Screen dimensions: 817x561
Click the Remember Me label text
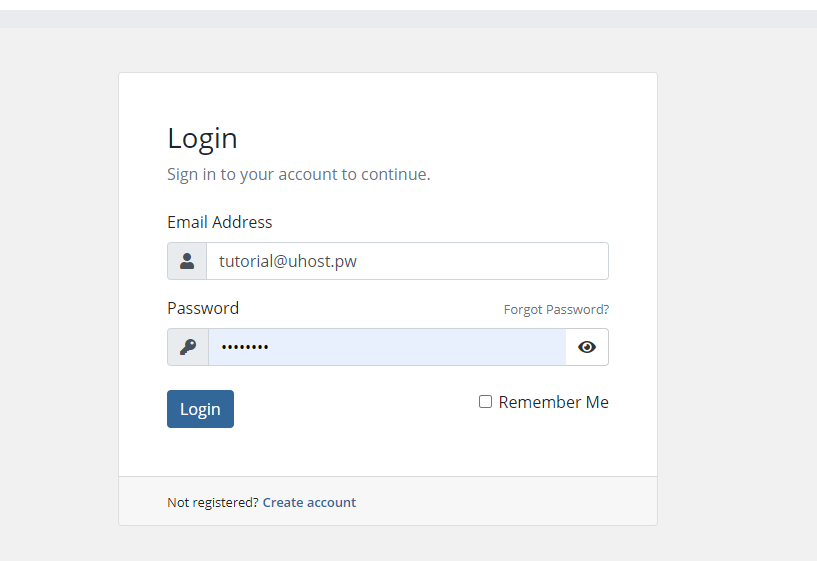pos(553,402)
